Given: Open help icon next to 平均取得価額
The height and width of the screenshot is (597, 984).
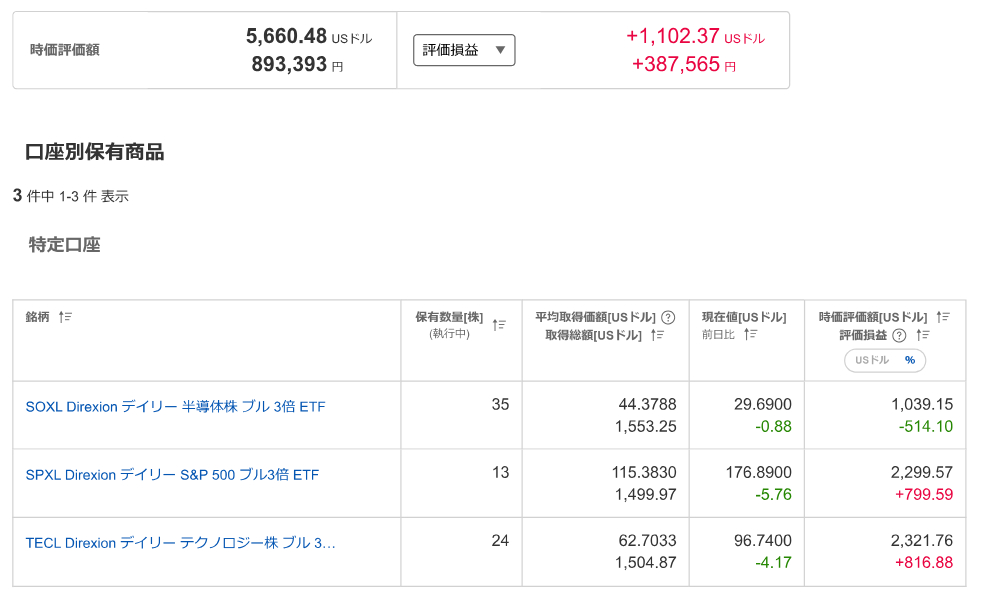Looking at the screenshot, I should (x=668, y=317).
